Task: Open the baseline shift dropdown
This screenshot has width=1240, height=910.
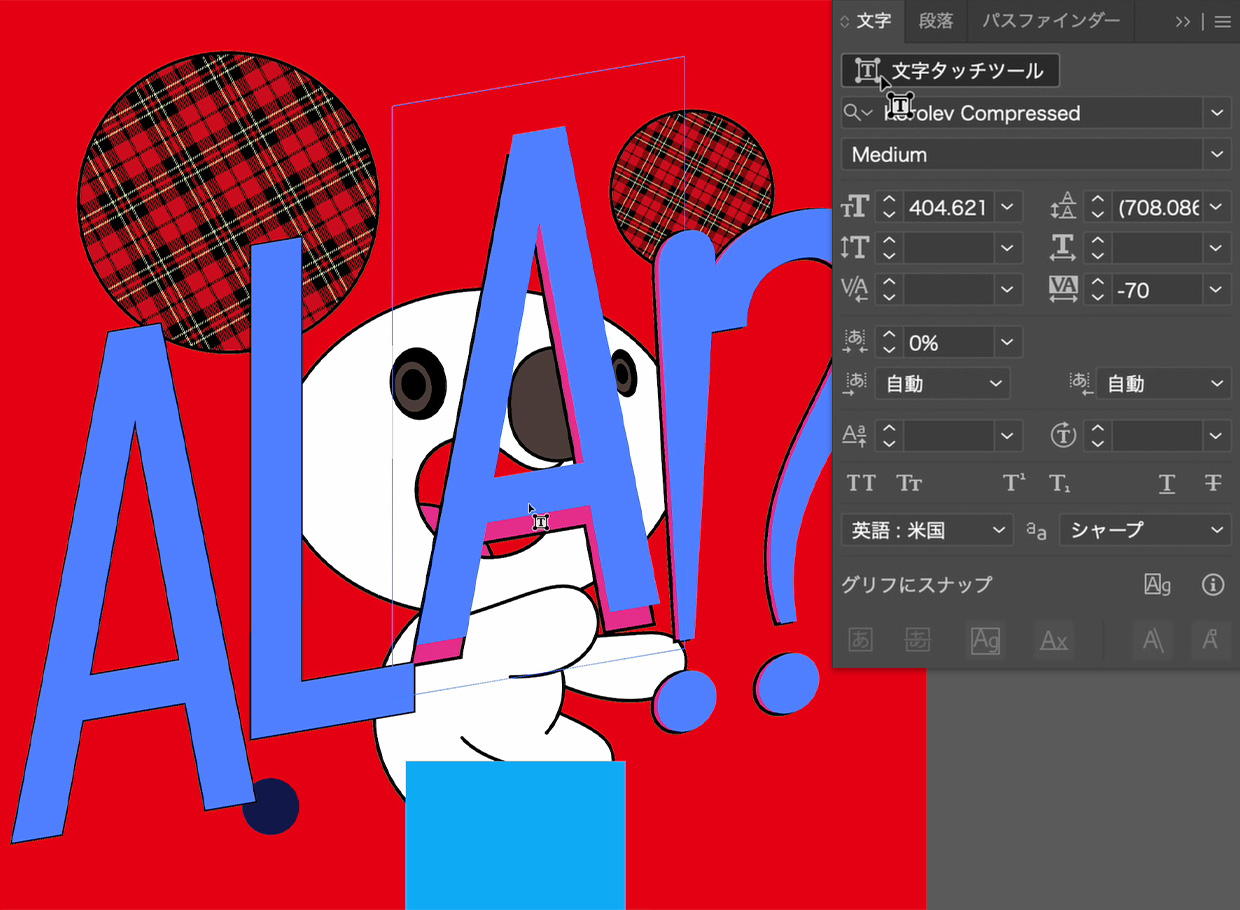Action: (x=1007, y=435)
